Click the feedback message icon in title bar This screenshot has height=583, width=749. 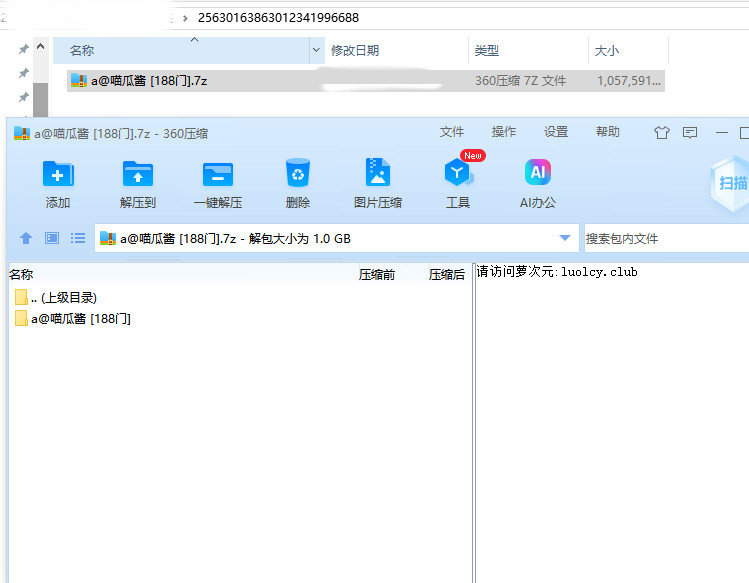tap(690, 132)
